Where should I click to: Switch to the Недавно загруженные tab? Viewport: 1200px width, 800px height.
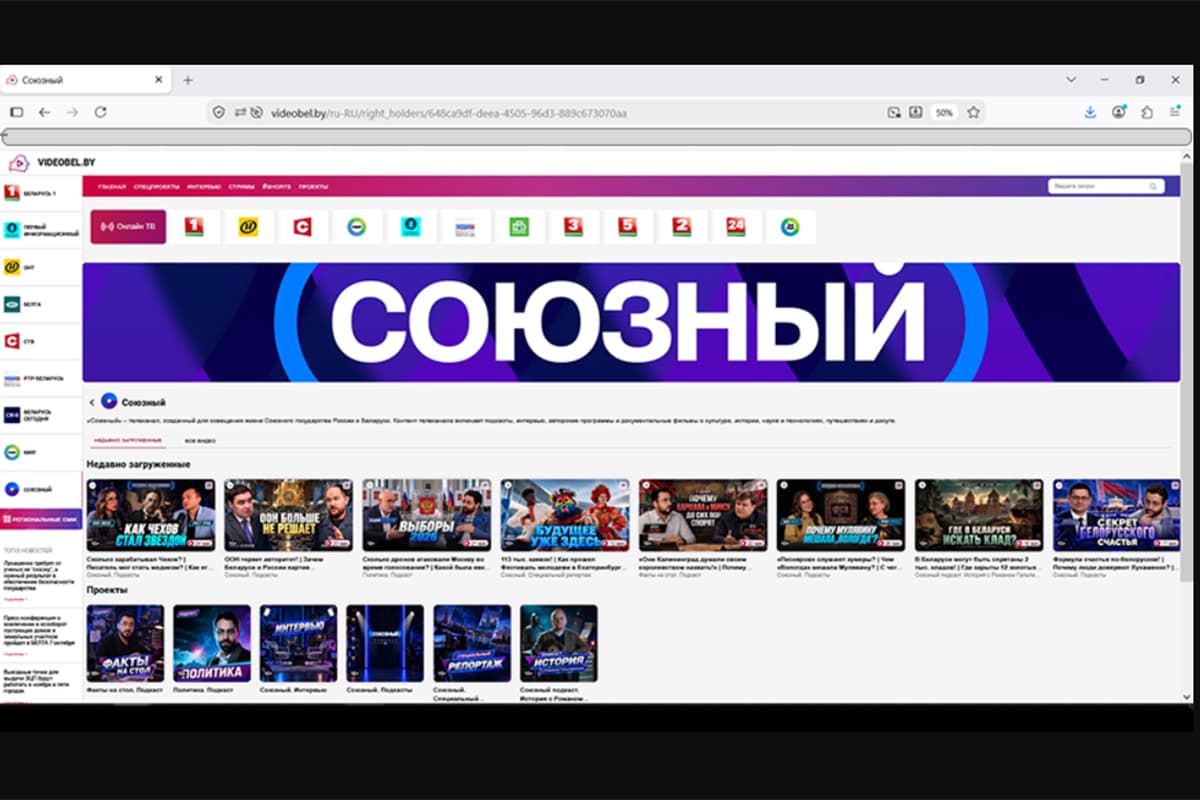[128, 440]
